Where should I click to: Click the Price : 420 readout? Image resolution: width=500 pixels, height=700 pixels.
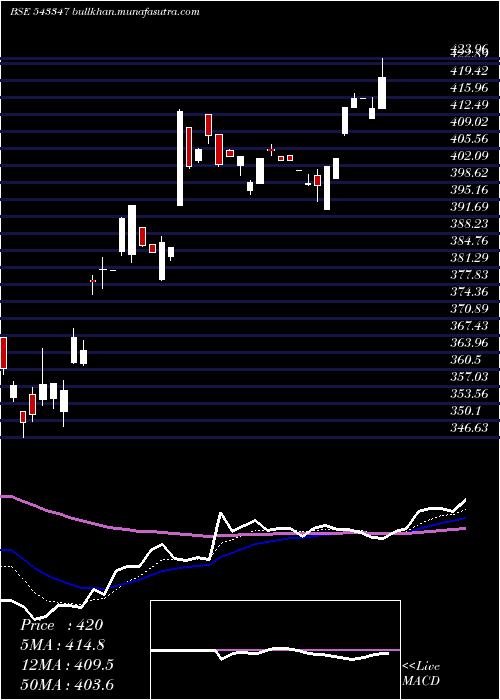tap(62, 625)
